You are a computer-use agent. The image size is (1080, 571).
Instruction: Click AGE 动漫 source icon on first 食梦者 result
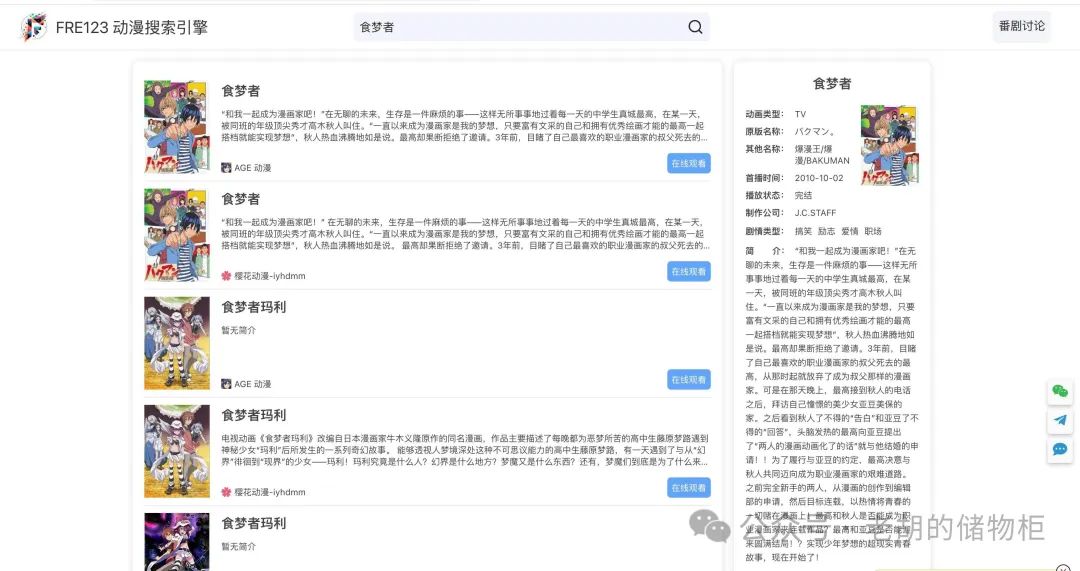click(x=226, y=167)
